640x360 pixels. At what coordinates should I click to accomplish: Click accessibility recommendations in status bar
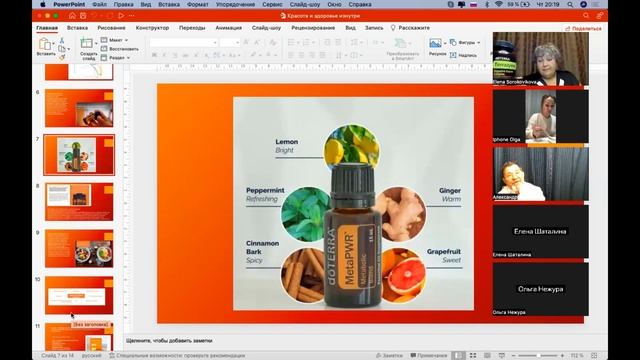177,356
